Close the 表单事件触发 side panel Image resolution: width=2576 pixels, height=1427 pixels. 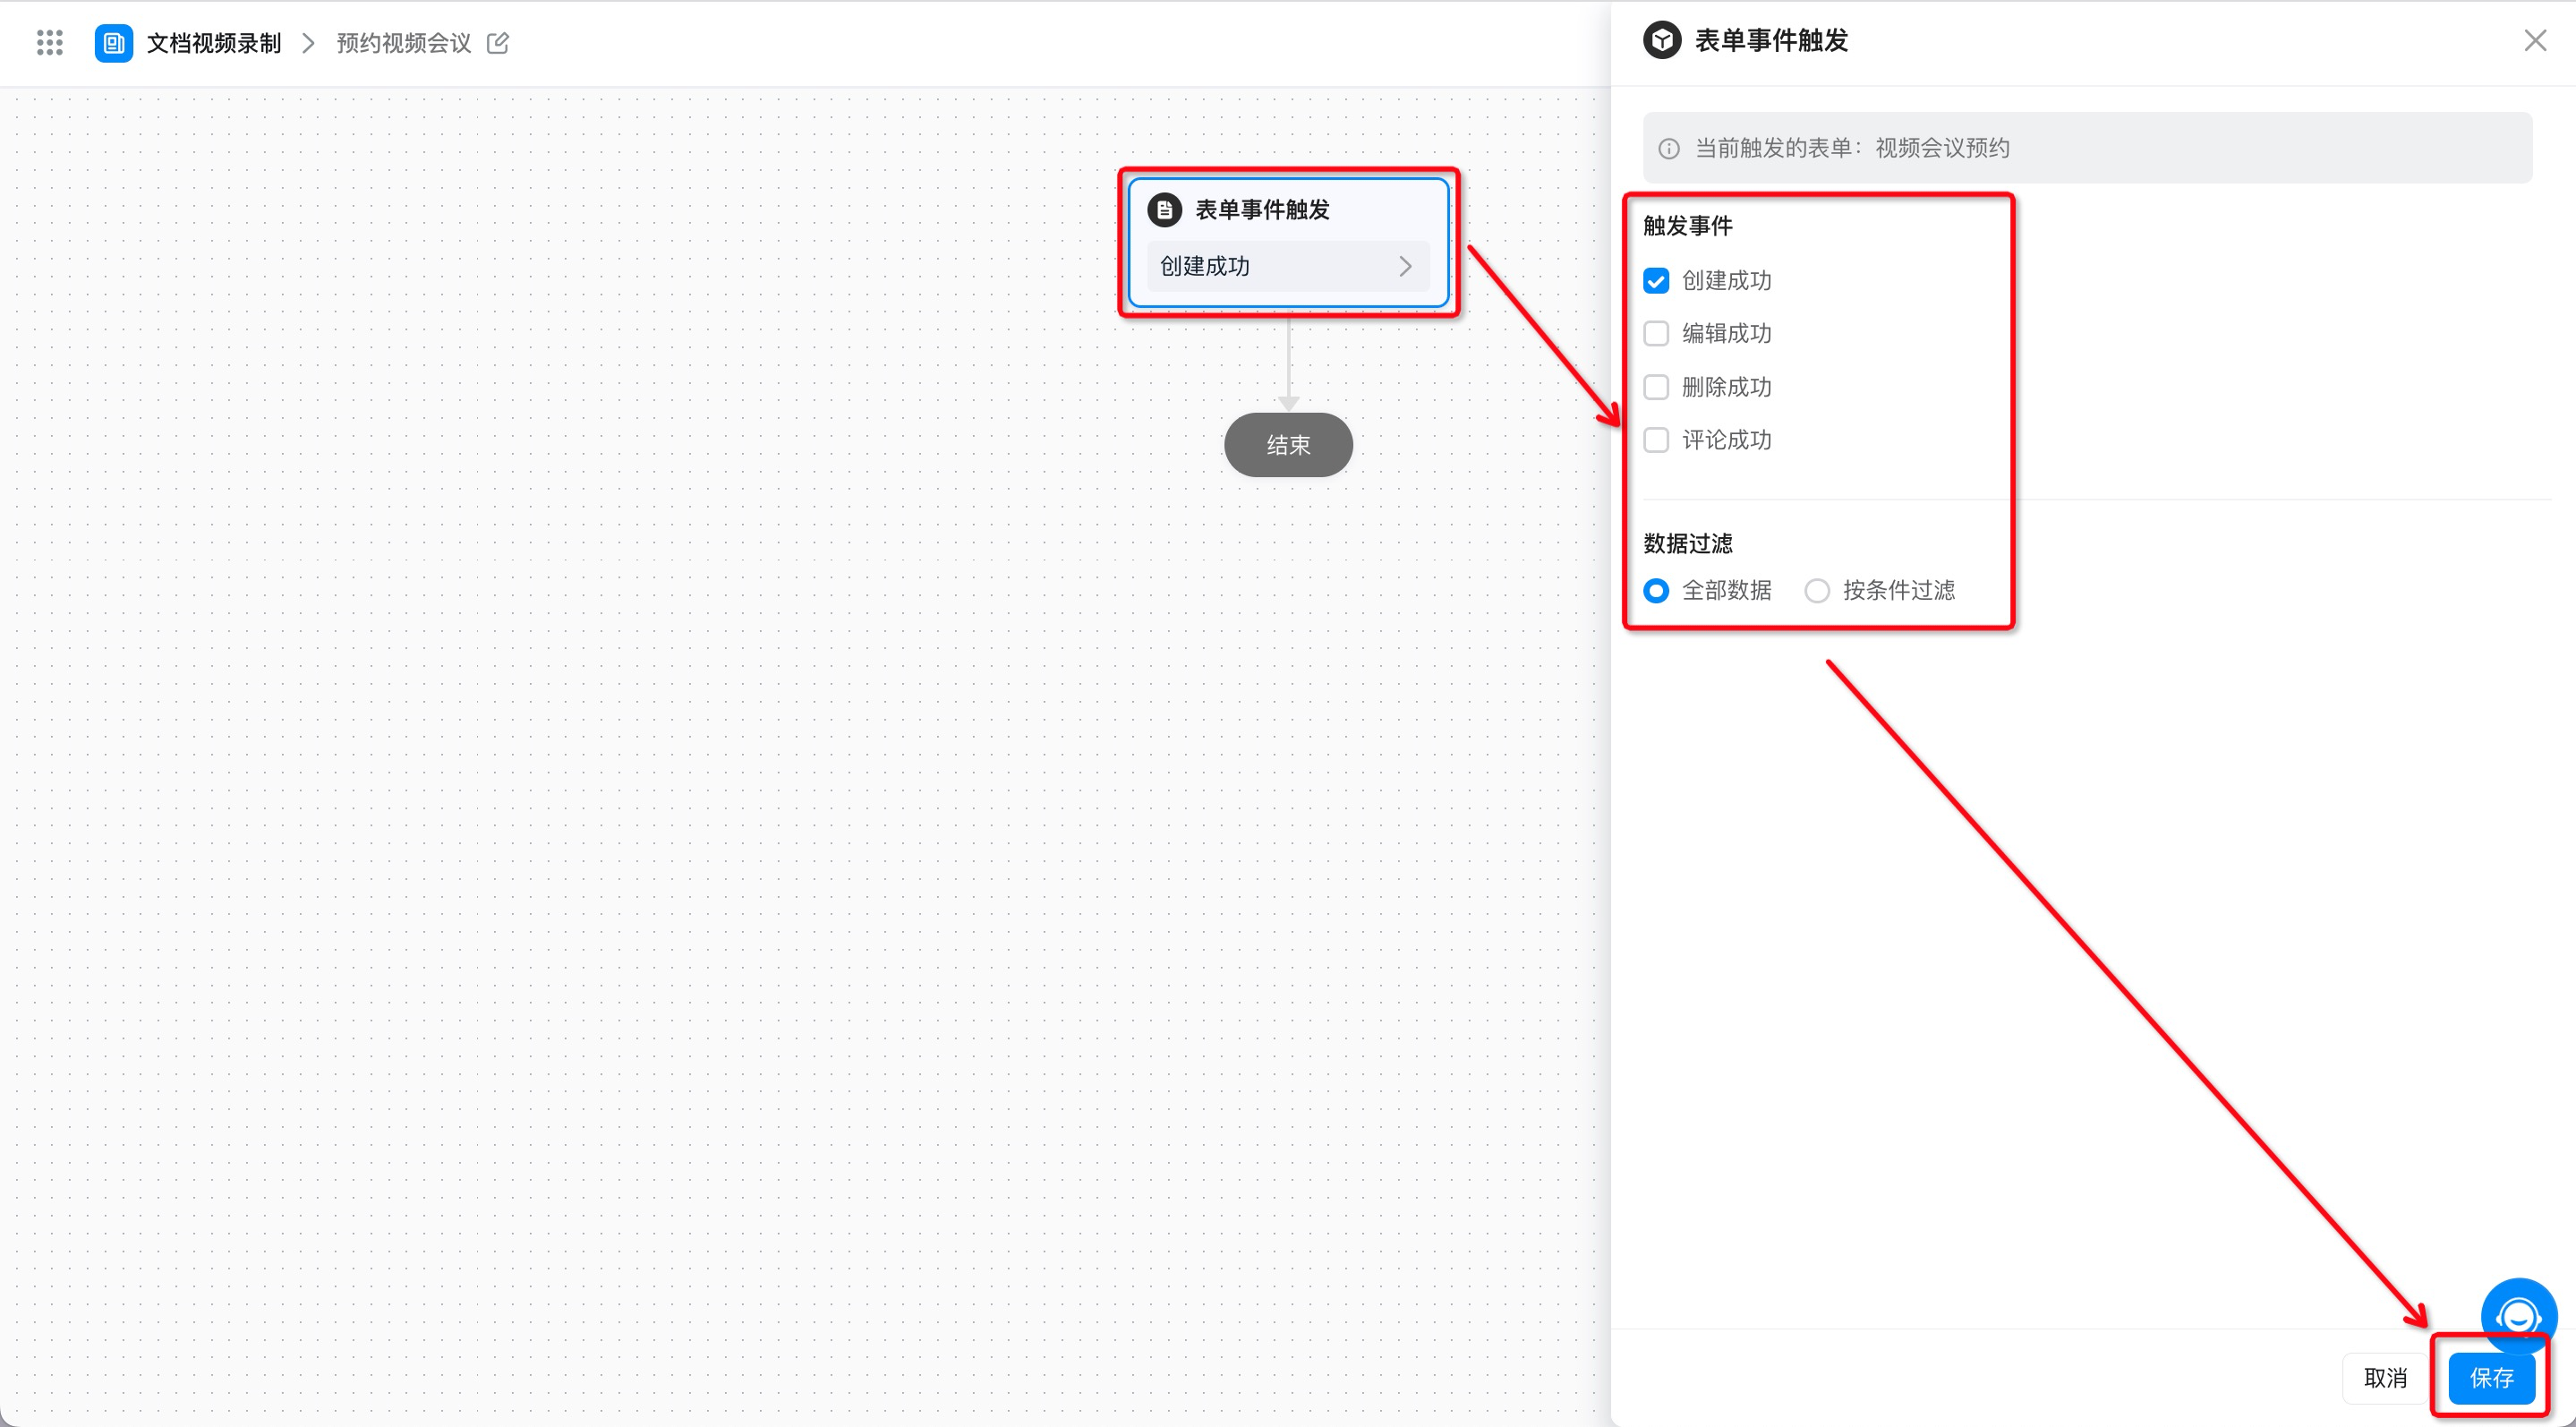[2535, 41]
